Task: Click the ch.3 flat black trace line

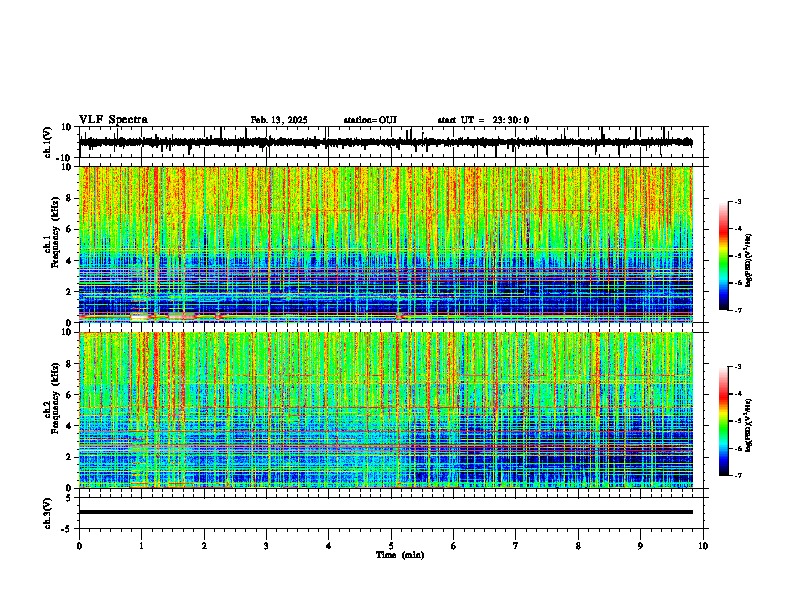Action: pyautogui.click(x=386, y=512)
